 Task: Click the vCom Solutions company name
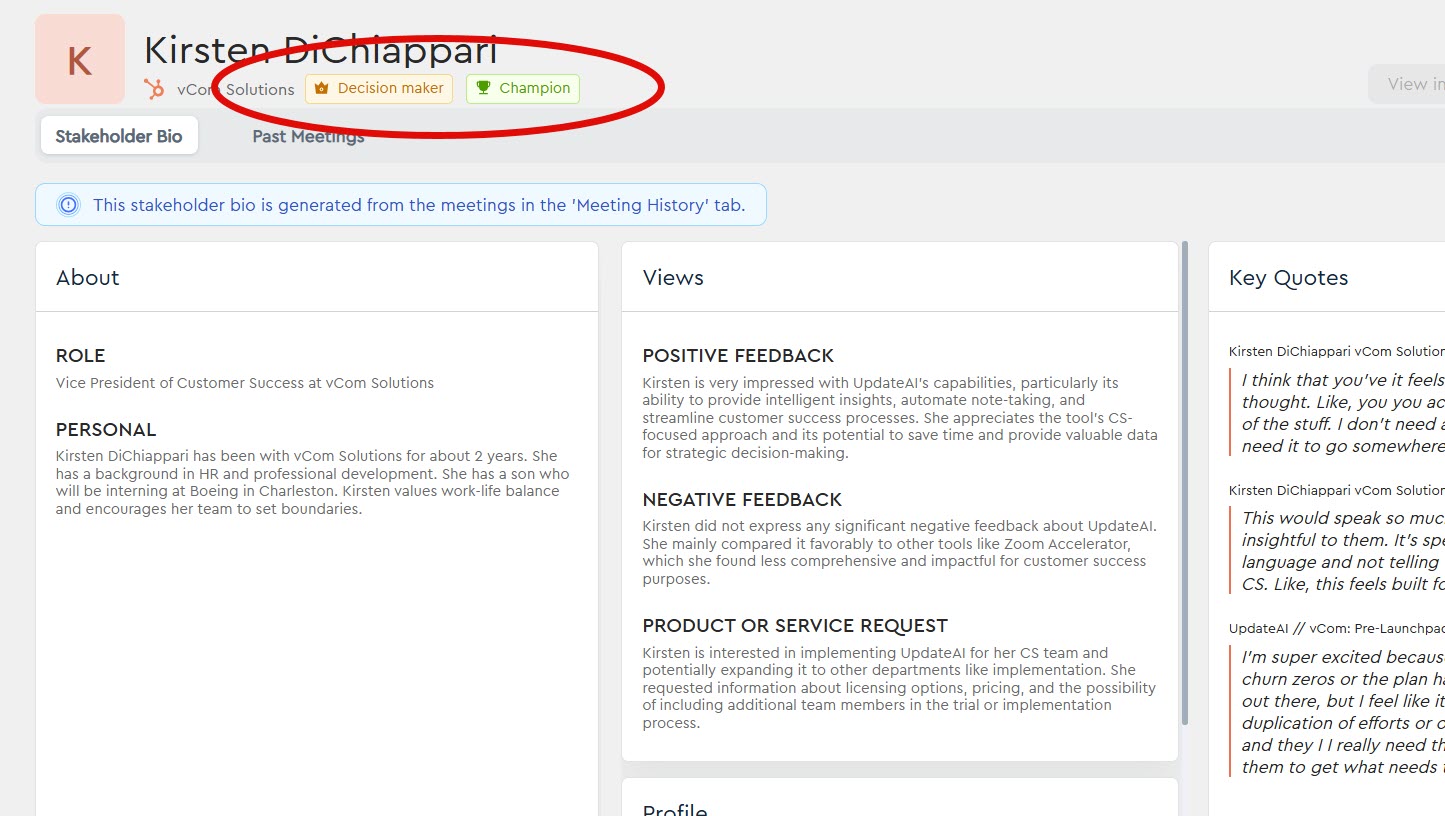pyautogui.click(x=236, y=89)
